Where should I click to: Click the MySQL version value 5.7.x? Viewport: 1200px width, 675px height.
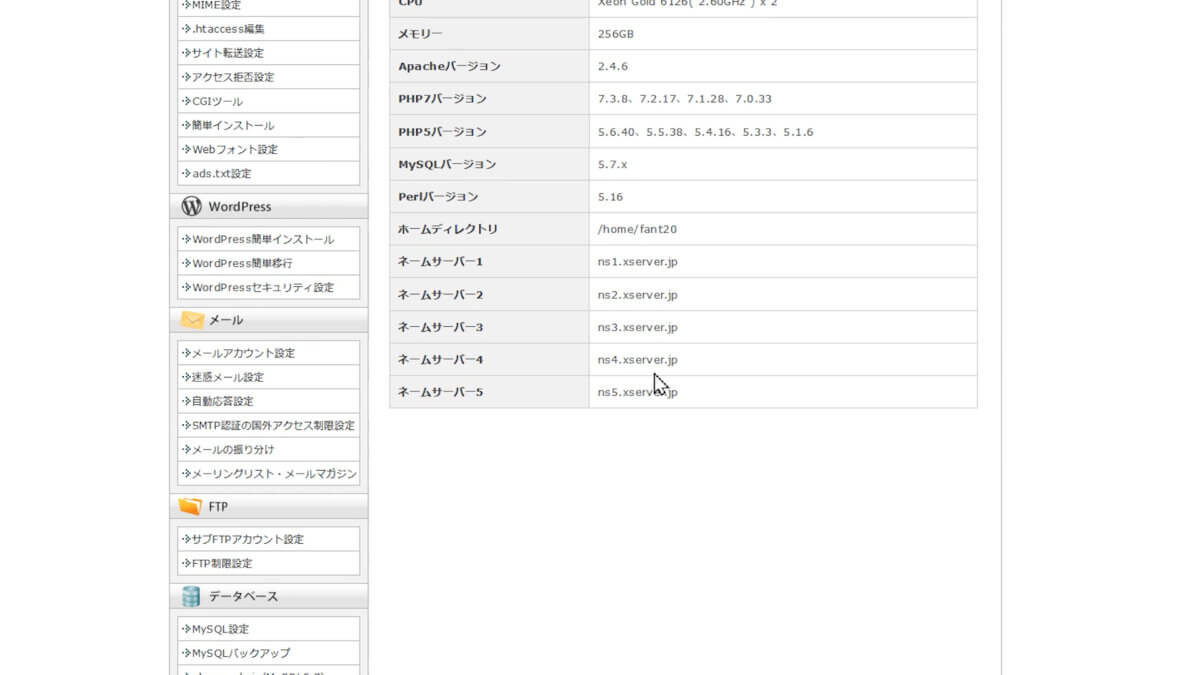pos(613,164)
